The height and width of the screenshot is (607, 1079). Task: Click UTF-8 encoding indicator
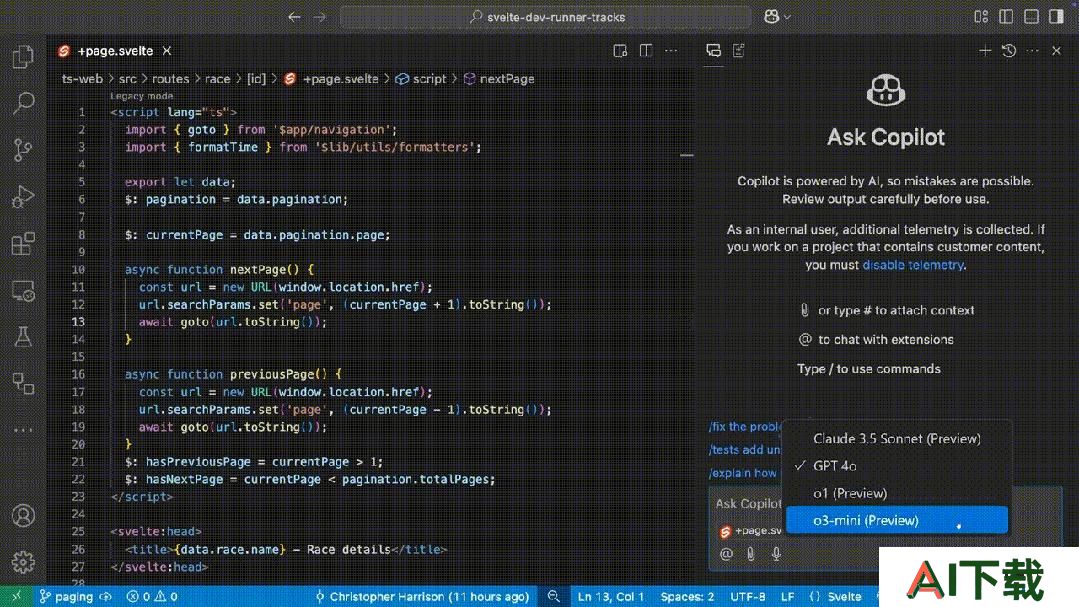[747, 596]
